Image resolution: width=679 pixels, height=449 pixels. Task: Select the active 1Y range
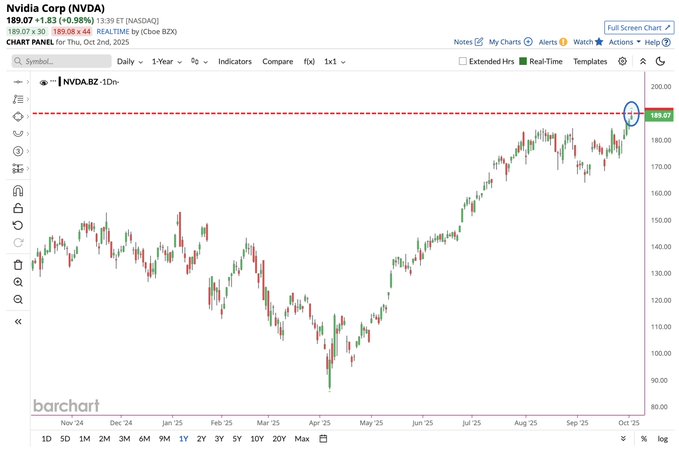point(184,439)
